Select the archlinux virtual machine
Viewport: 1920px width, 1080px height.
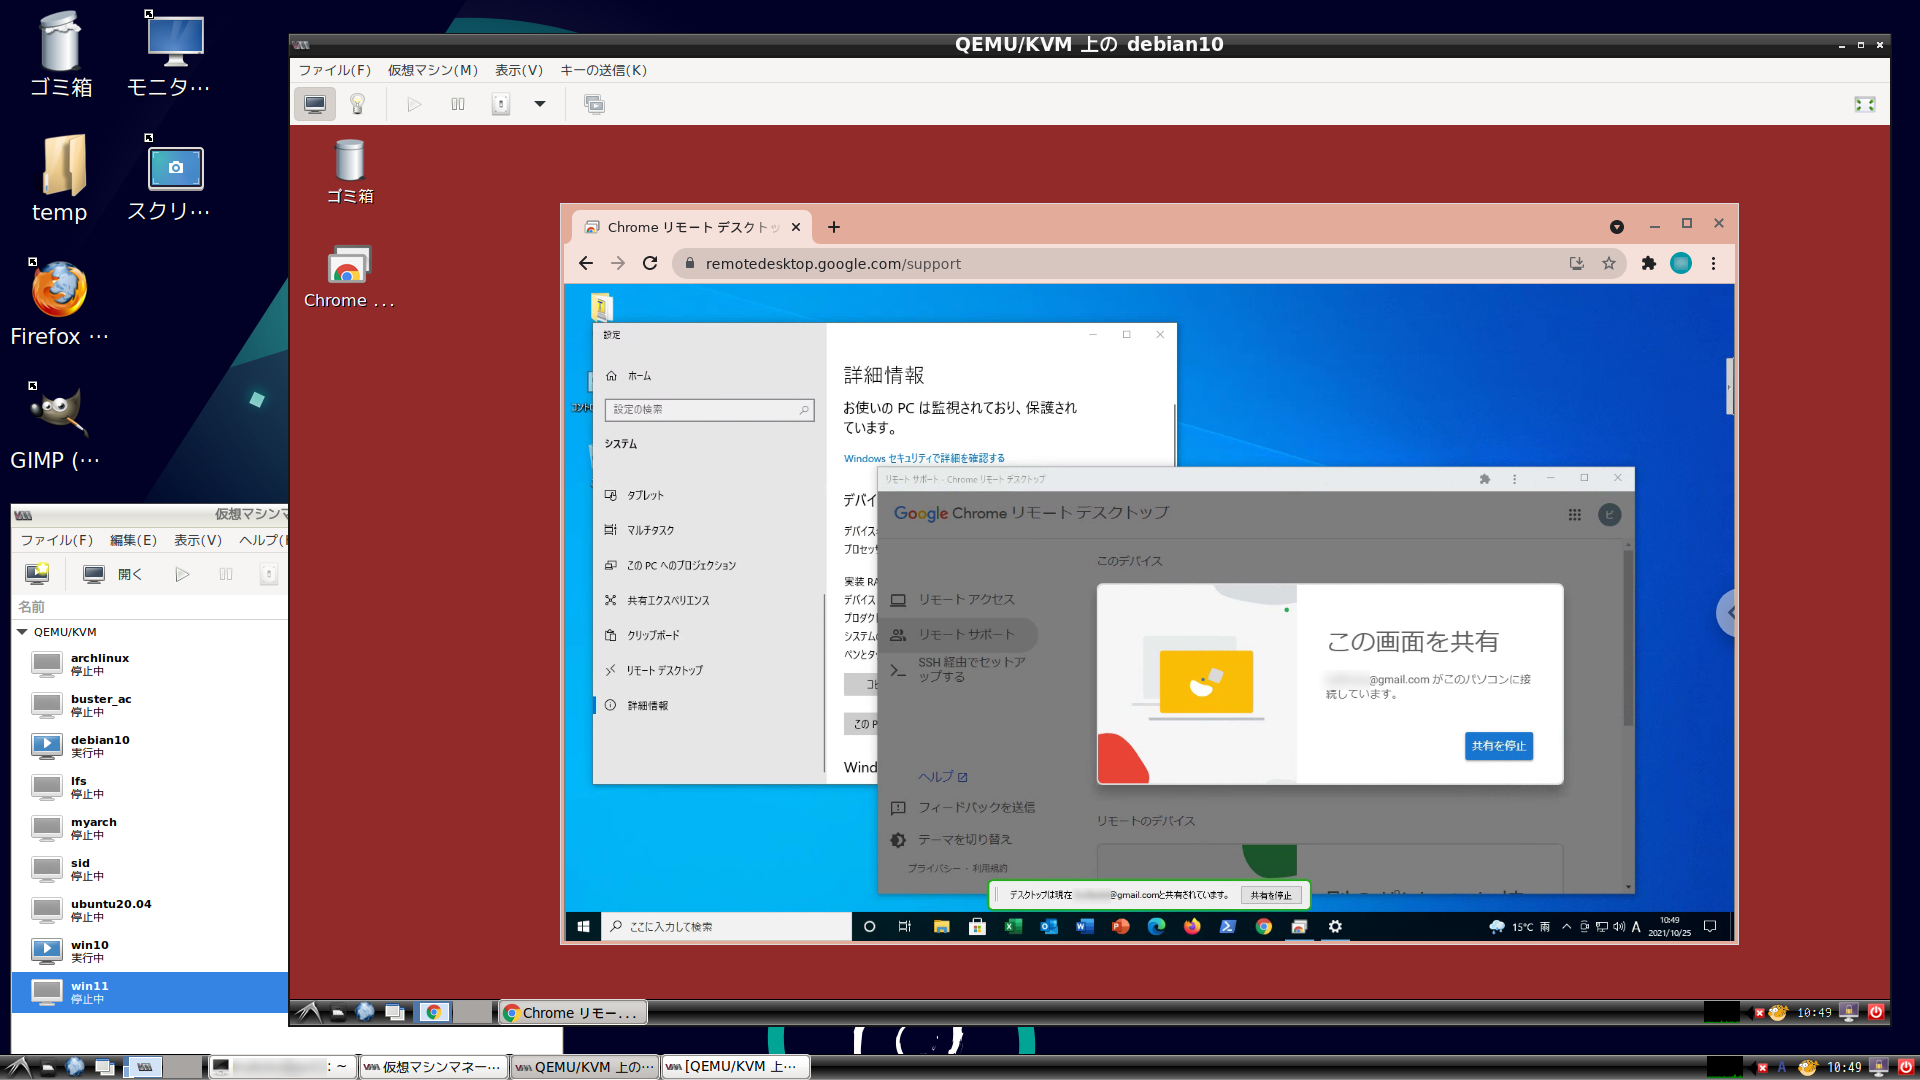[150, 664]
